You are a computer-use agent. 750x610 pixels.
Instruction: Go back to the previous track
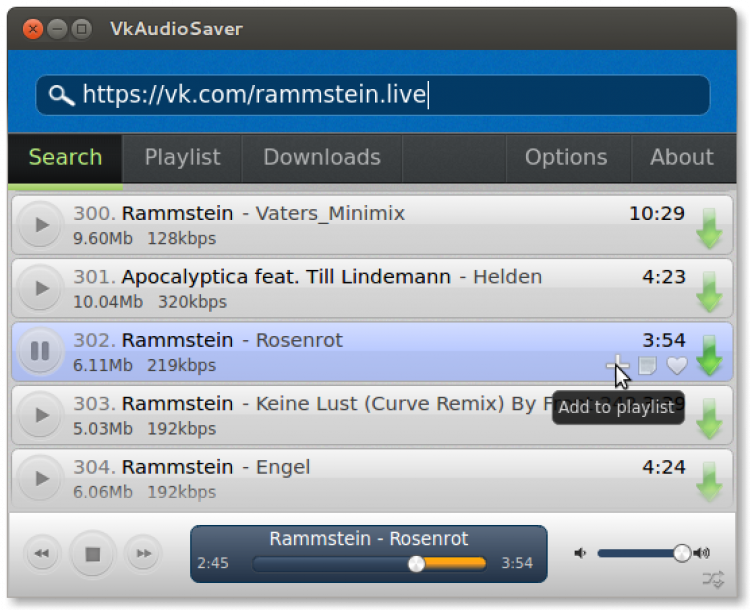41,553
